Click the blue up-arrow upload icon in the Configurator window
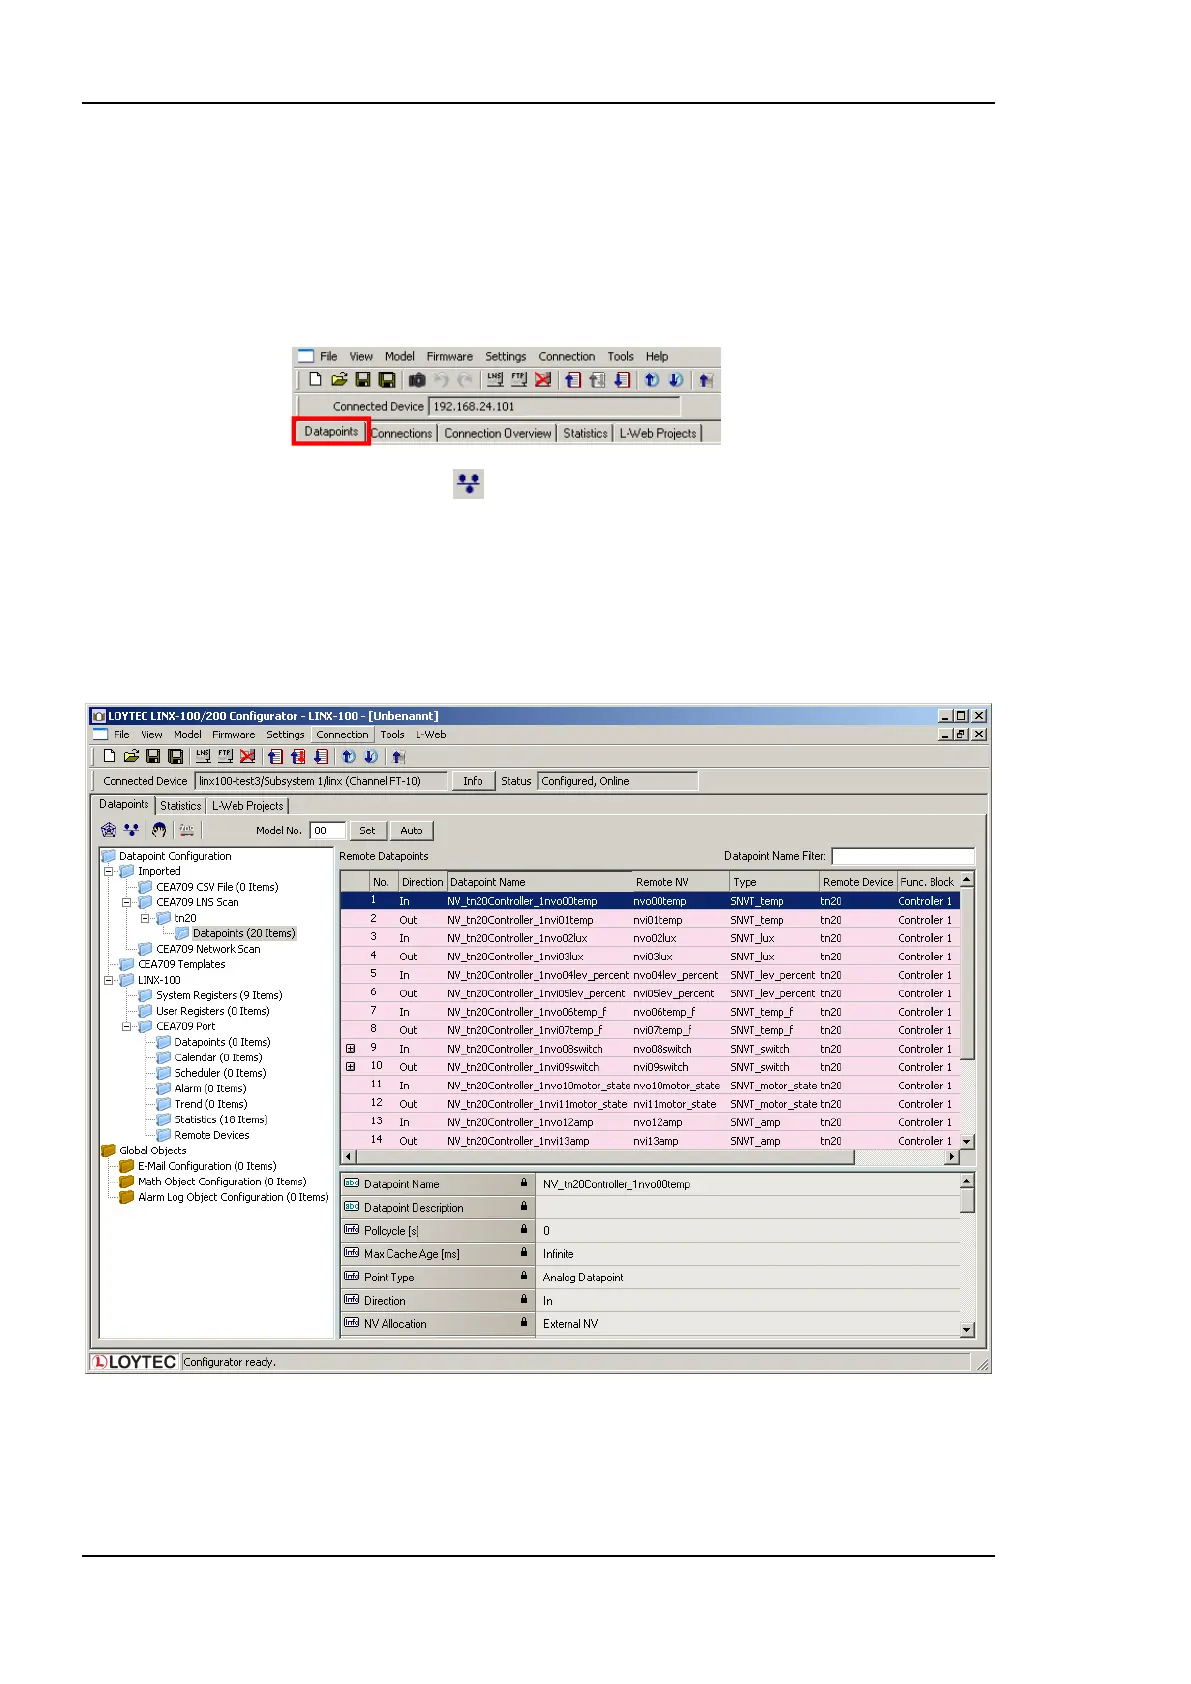The height and width of the screenshot is (1684, 1191). pos(348,756)
